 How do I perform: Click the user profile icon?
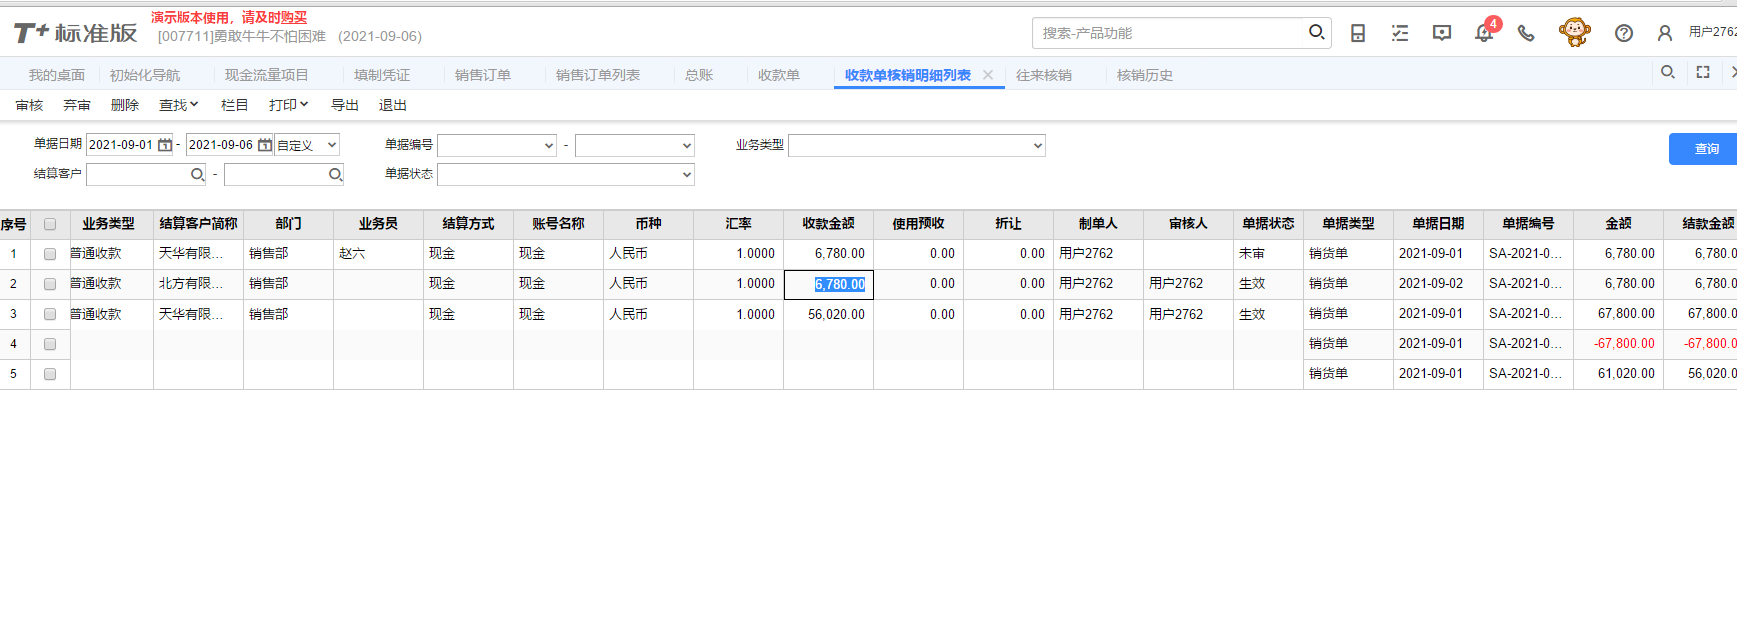[1665, 33]
